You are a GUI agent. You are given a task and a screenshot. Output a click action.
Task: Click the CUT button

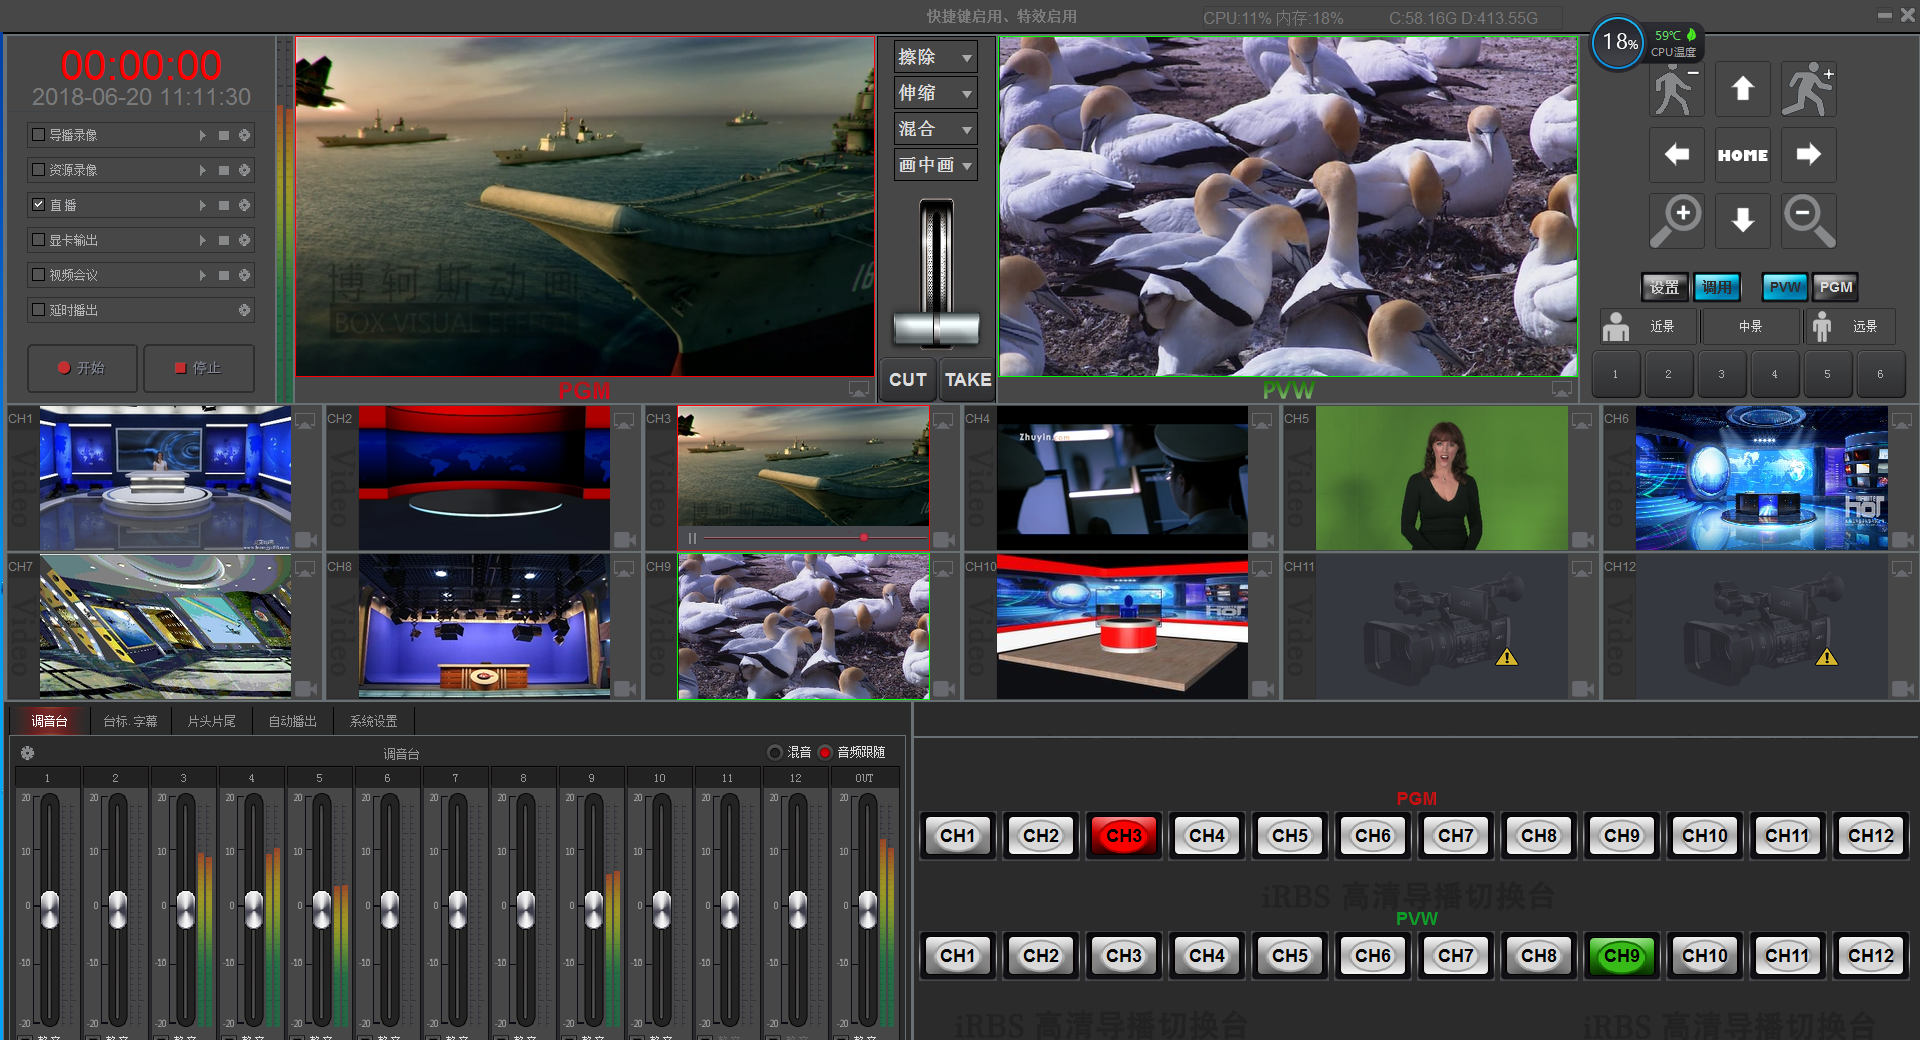[x=907, y=380]
